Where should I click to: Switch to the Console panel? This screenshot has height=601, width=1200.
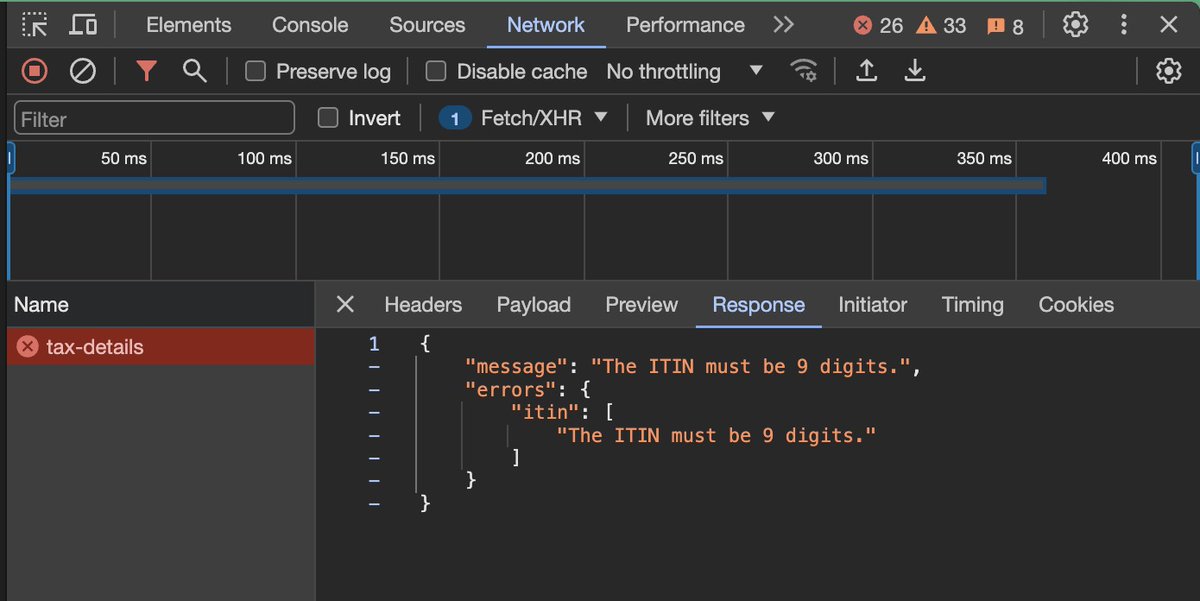[309, 24]
